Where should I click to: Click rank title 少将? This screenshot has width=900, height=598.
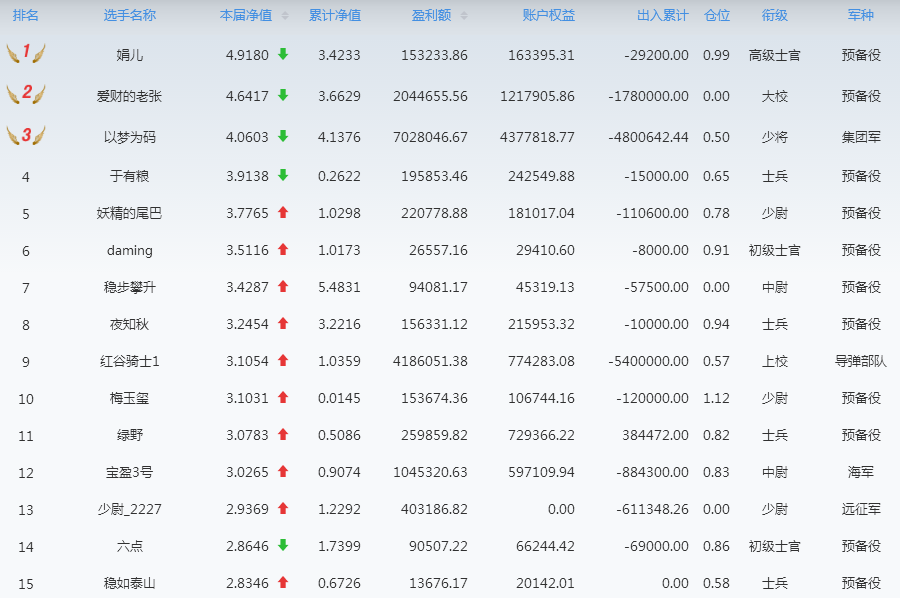coord(775,137)
